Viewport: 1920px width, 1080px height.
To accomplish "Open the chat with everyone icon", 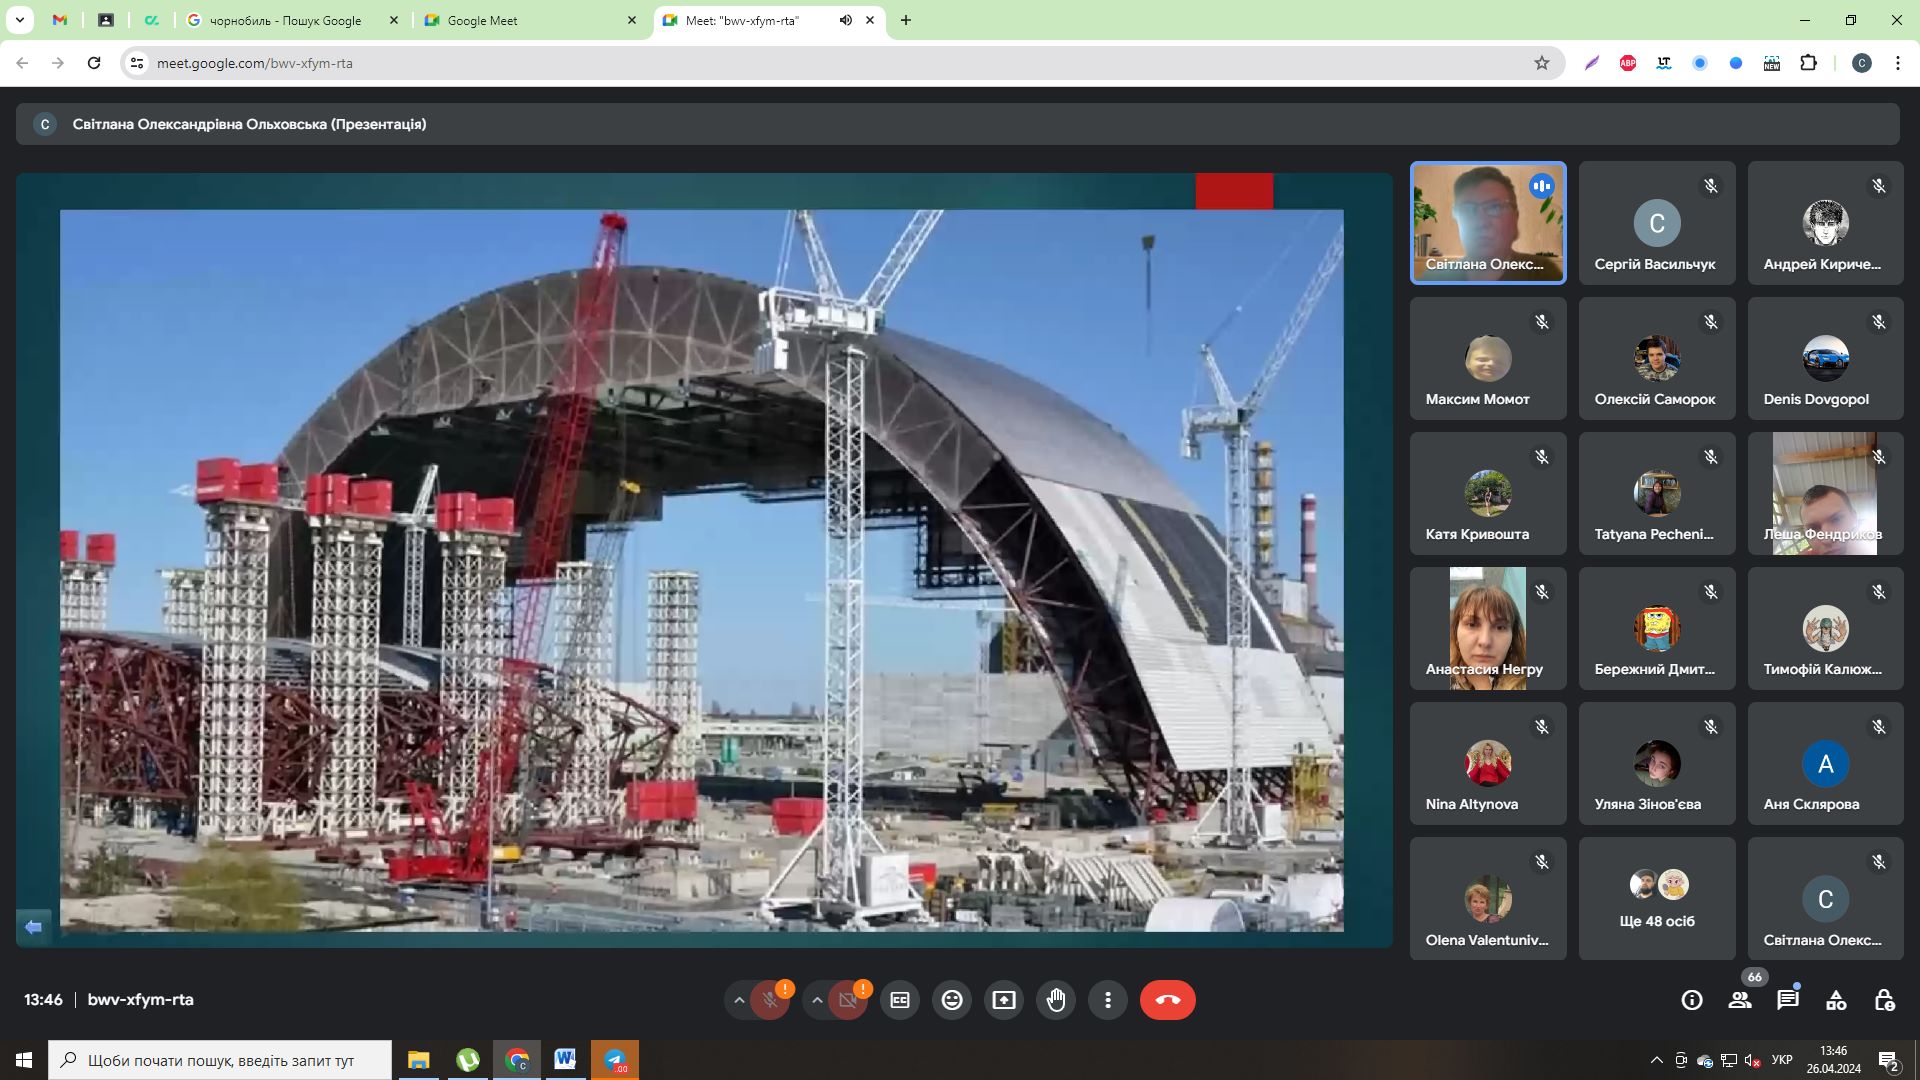I will click(x=1788, y=1000).
